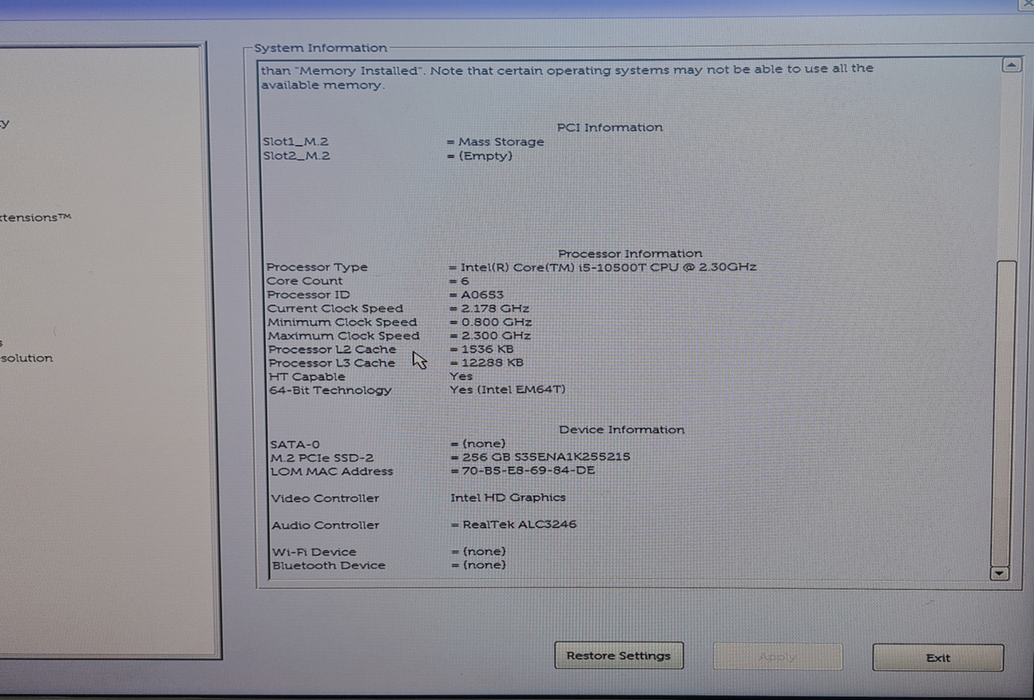
Task: Click the Restore Settings button
Action: tap(619, 655)
